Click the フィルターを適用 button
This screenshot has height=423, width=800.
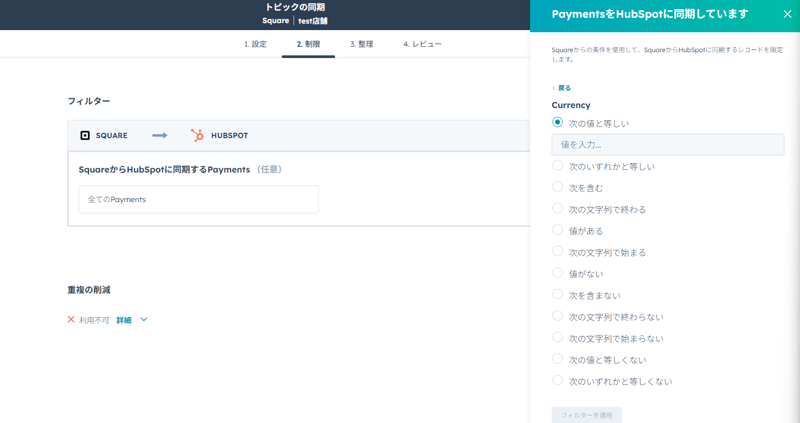(x=586, y=414)
